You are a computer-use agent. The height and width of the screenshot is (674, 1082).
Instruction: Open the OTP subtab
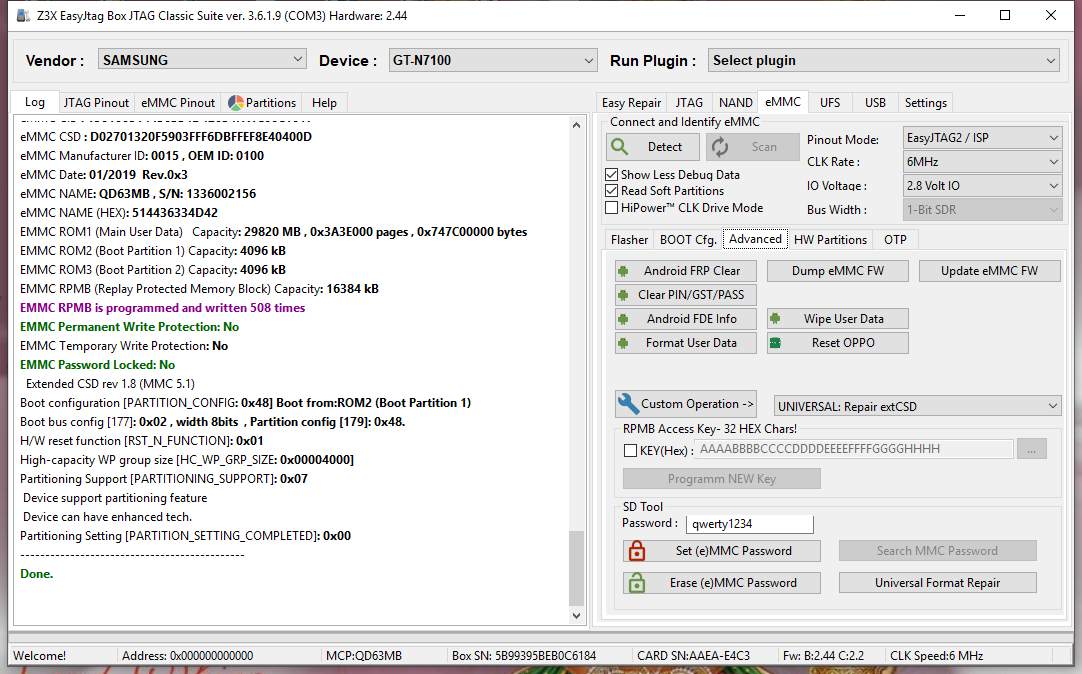coord(895,239)
